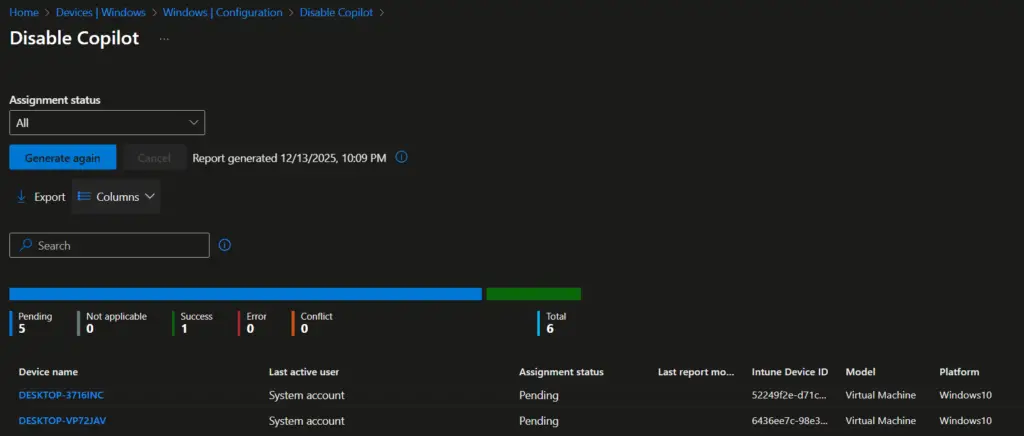The height and width of the screenshot is (436, 1024).
Task: Click the Columns list icon
Action: coord(84,196)
